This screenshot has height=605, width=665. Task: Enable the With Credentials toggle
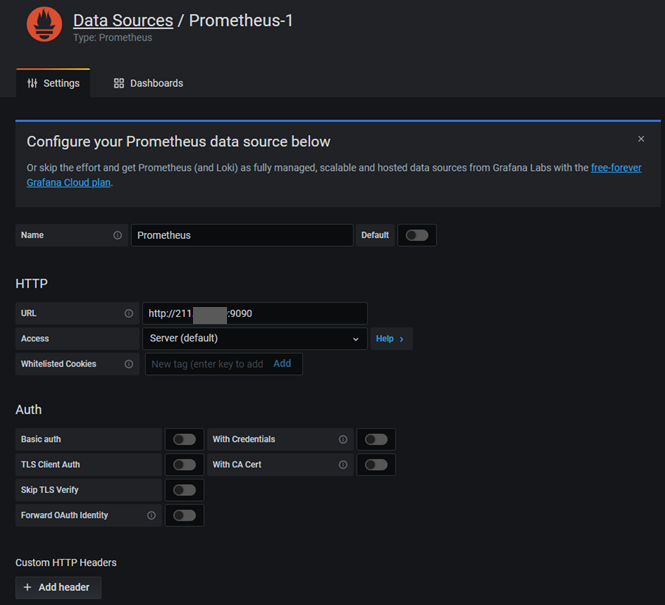tap(376, 439)
